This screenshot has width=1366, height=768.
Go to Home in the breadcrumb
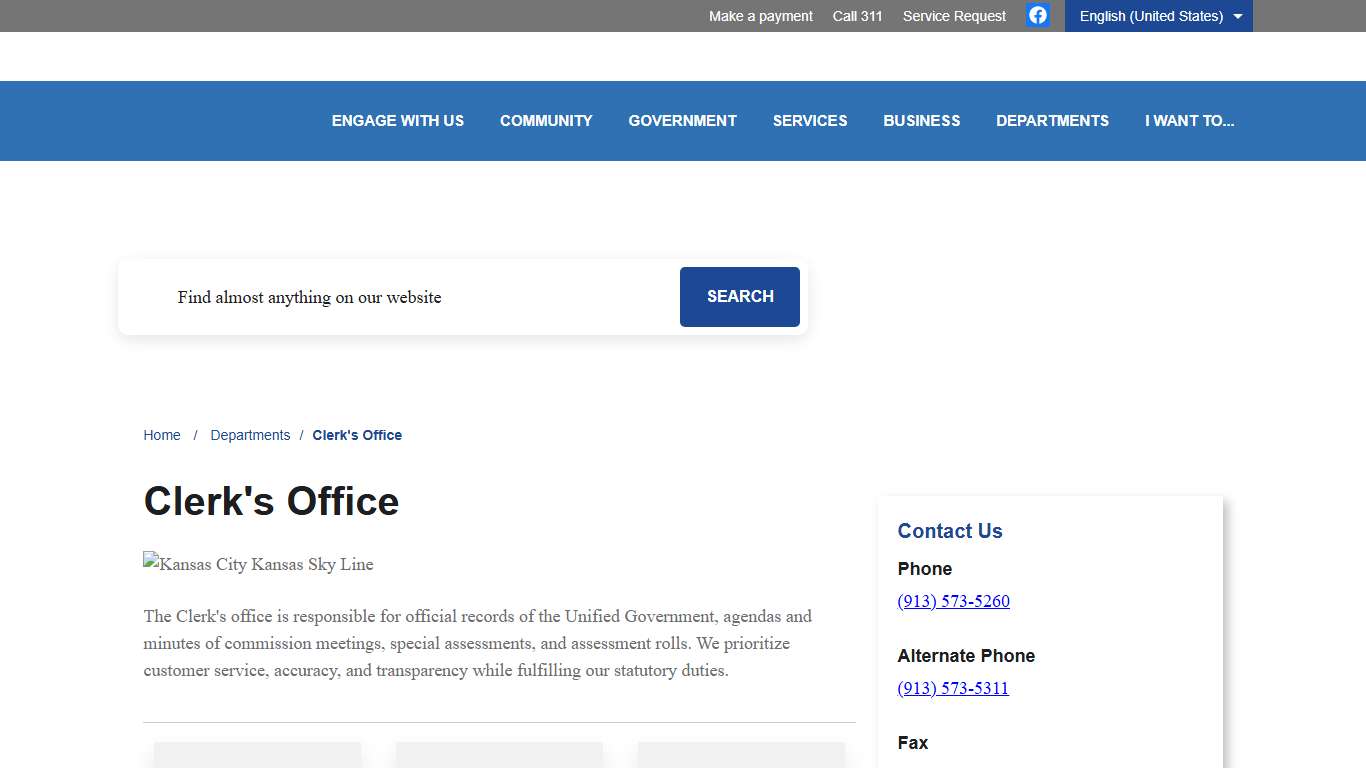[x=162, y=435]
